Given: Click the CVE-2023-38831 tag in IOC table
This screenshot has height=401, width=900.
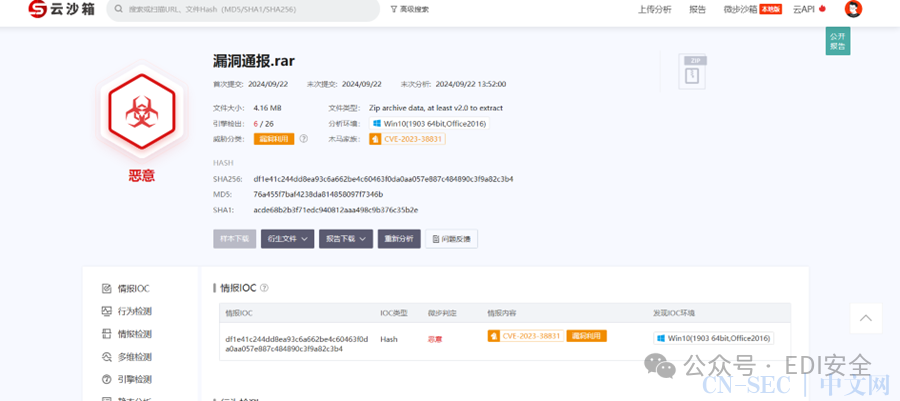Looking at the screenshot, I should click(525, 336).
